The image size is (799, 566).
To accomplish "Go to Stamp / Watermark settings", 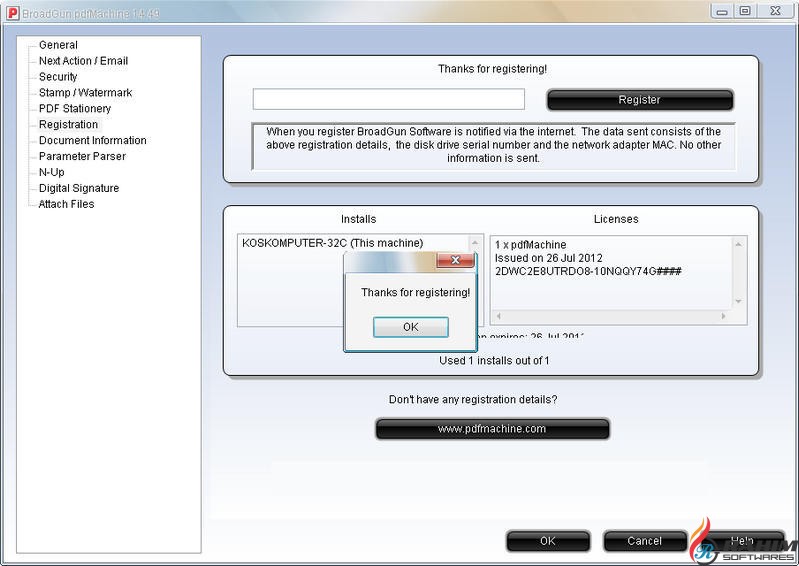I will (85, 93).
